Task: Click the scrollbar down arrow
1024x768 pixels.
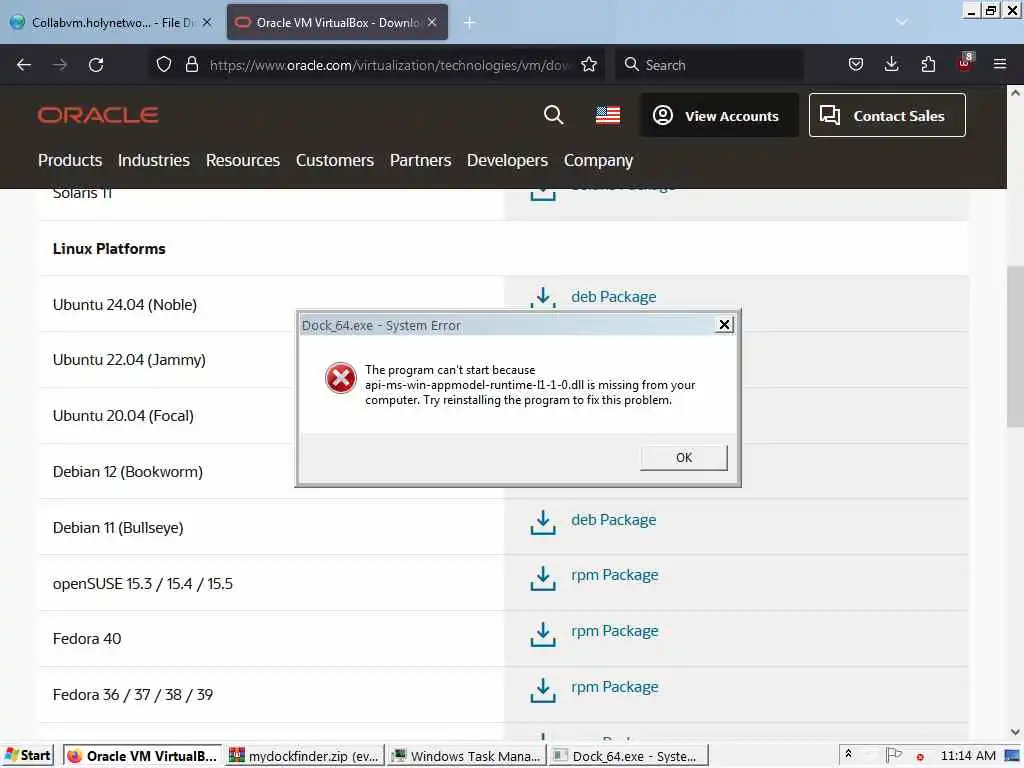Action: click(x=1015, y=732)
